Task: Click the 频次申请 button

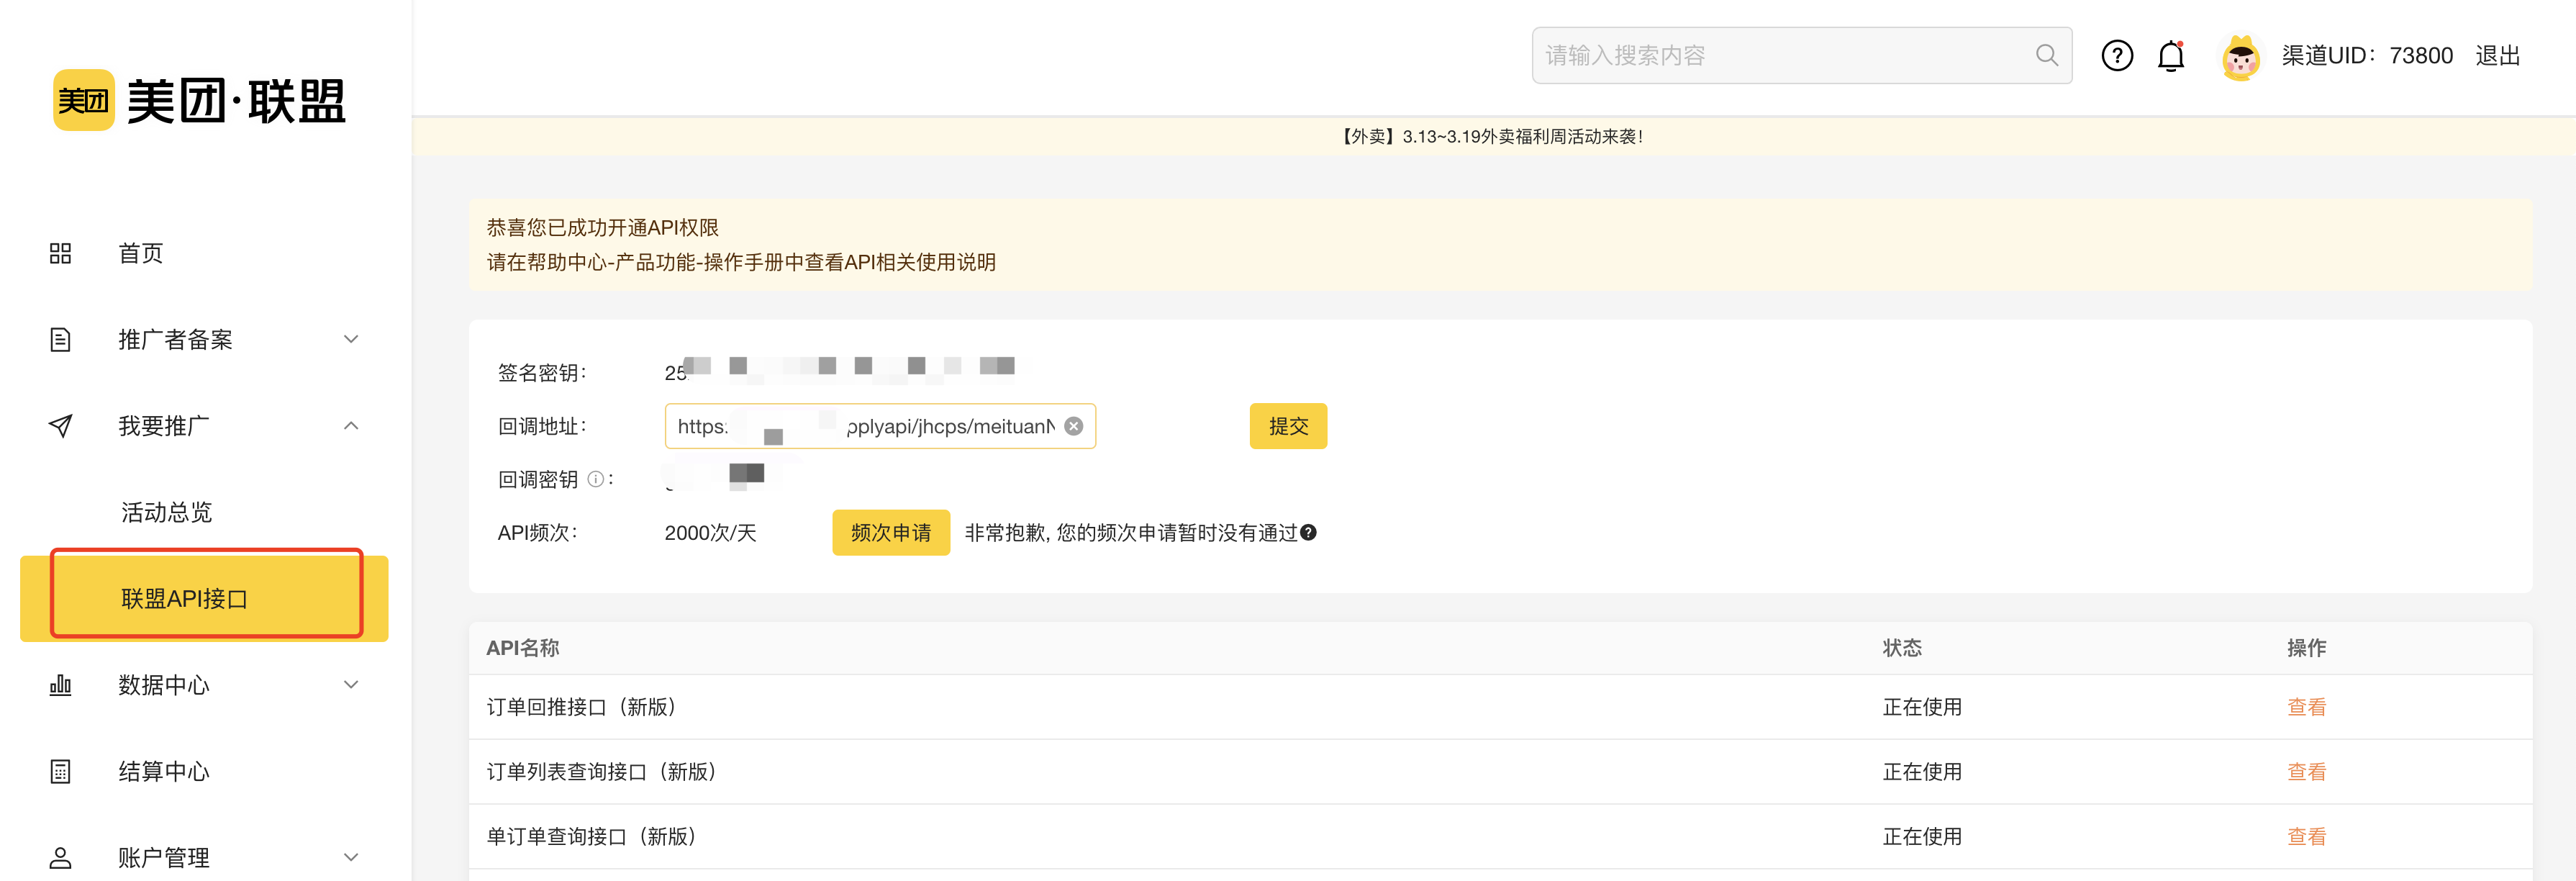Action: pyautogui.click(x=890, y=533)
